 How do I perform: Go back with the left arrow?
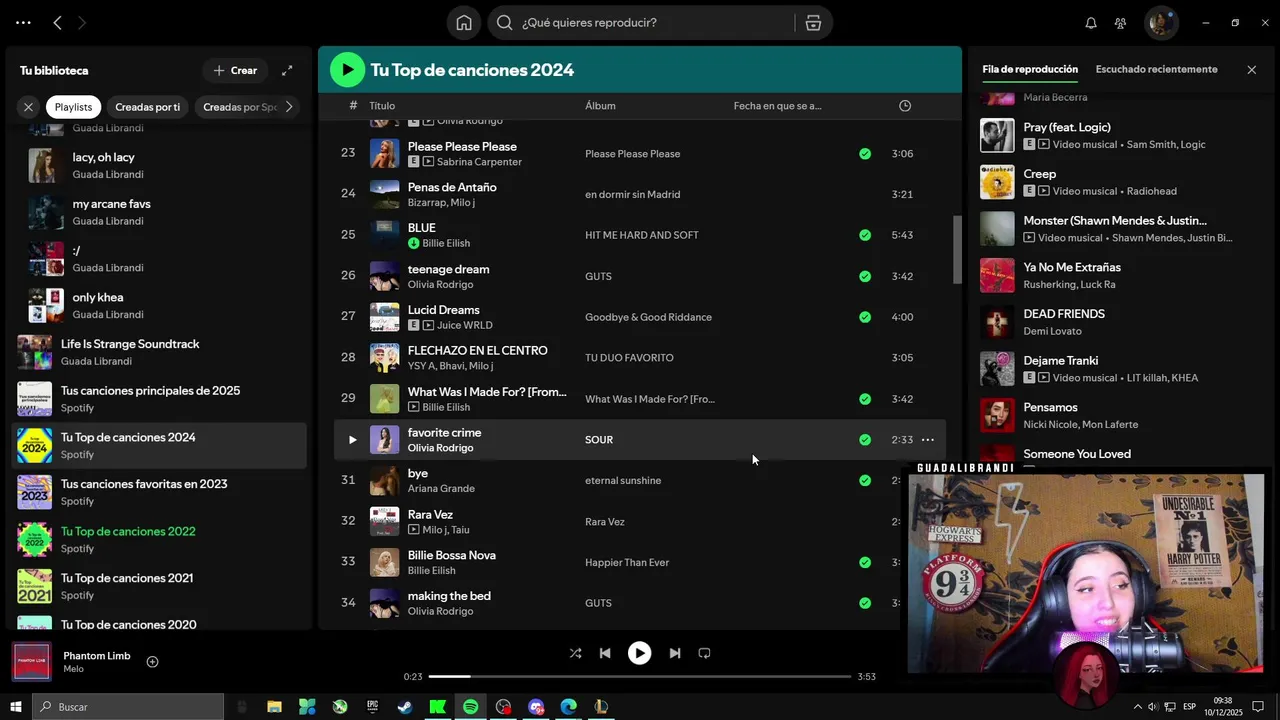(57, 22)
